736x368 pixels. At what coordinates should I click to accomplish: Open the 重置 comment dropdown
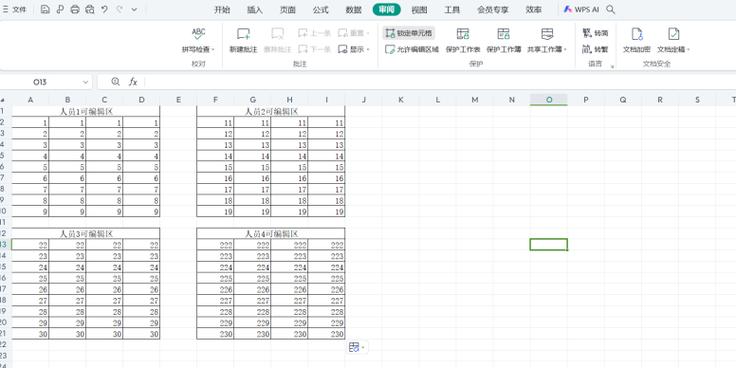pyautogui.click(x=354, y=33)
